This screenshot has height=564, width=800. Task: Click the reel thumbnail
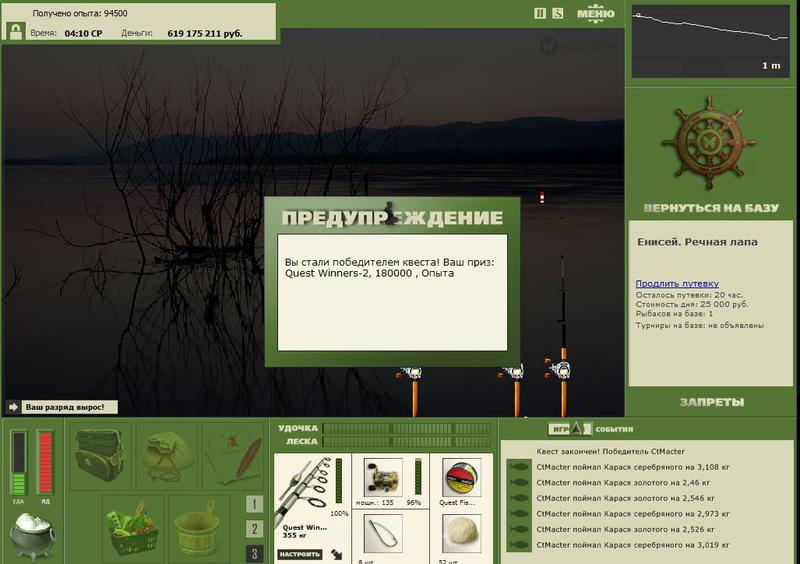[383, 477]
